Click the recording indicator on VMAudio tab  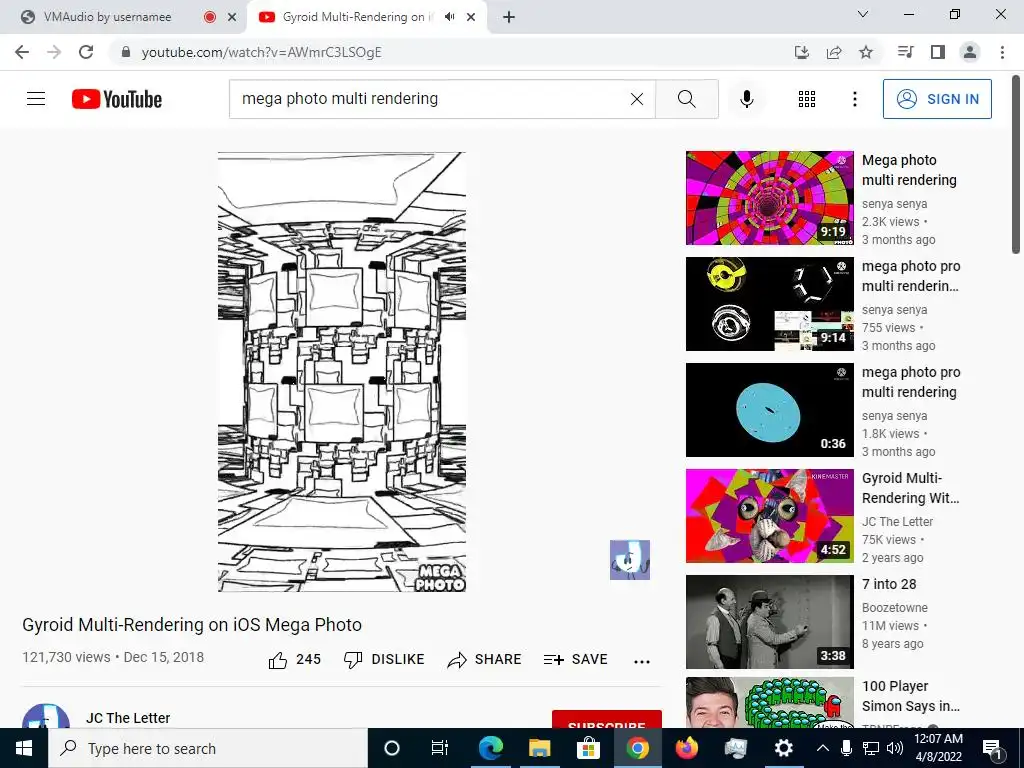pyautogui.click(x=210, y=17)
